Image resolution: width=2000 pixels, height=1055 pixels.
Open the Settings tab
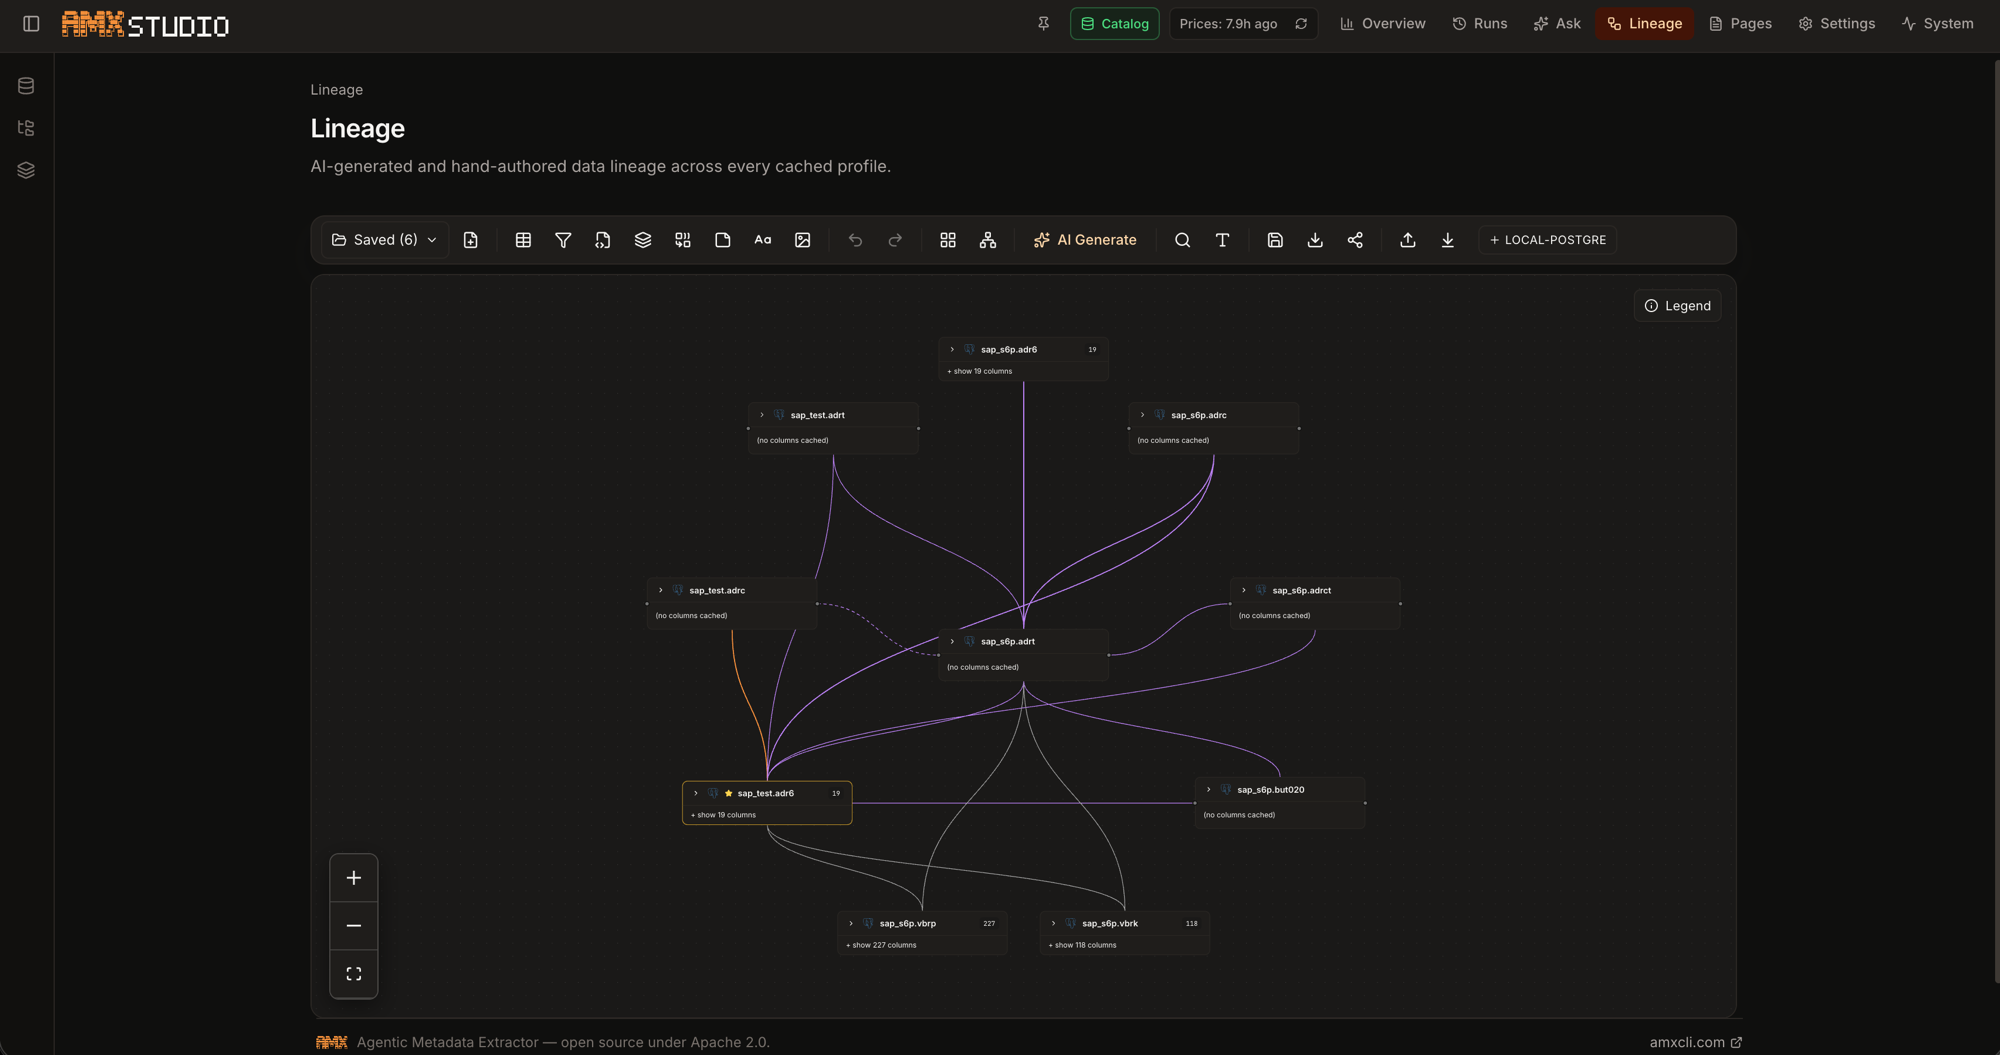1837,23
